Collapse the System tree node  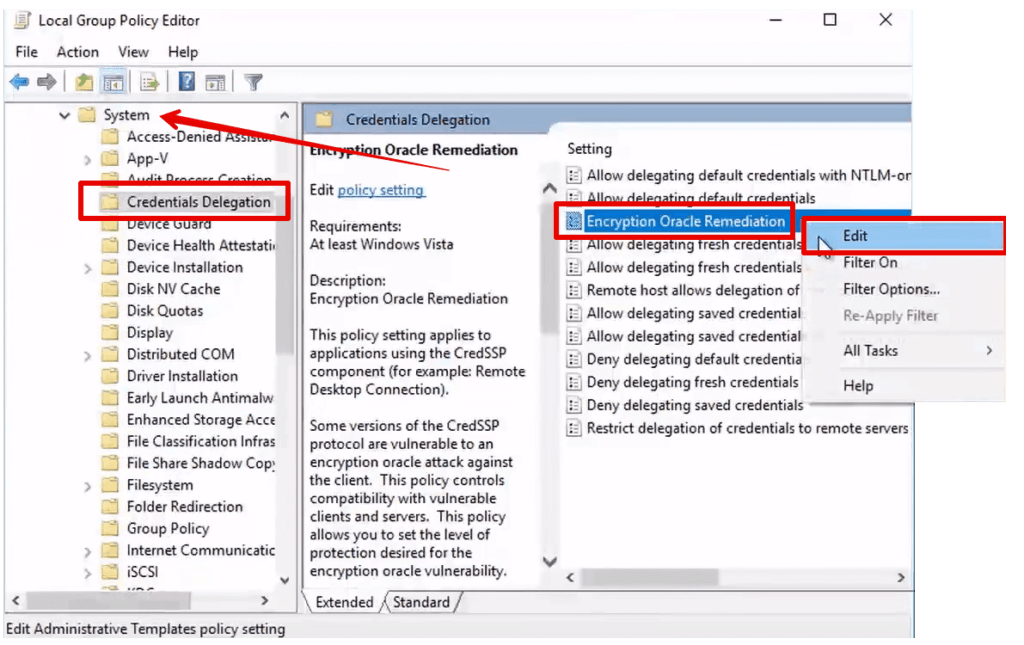(x=63, y=115)
